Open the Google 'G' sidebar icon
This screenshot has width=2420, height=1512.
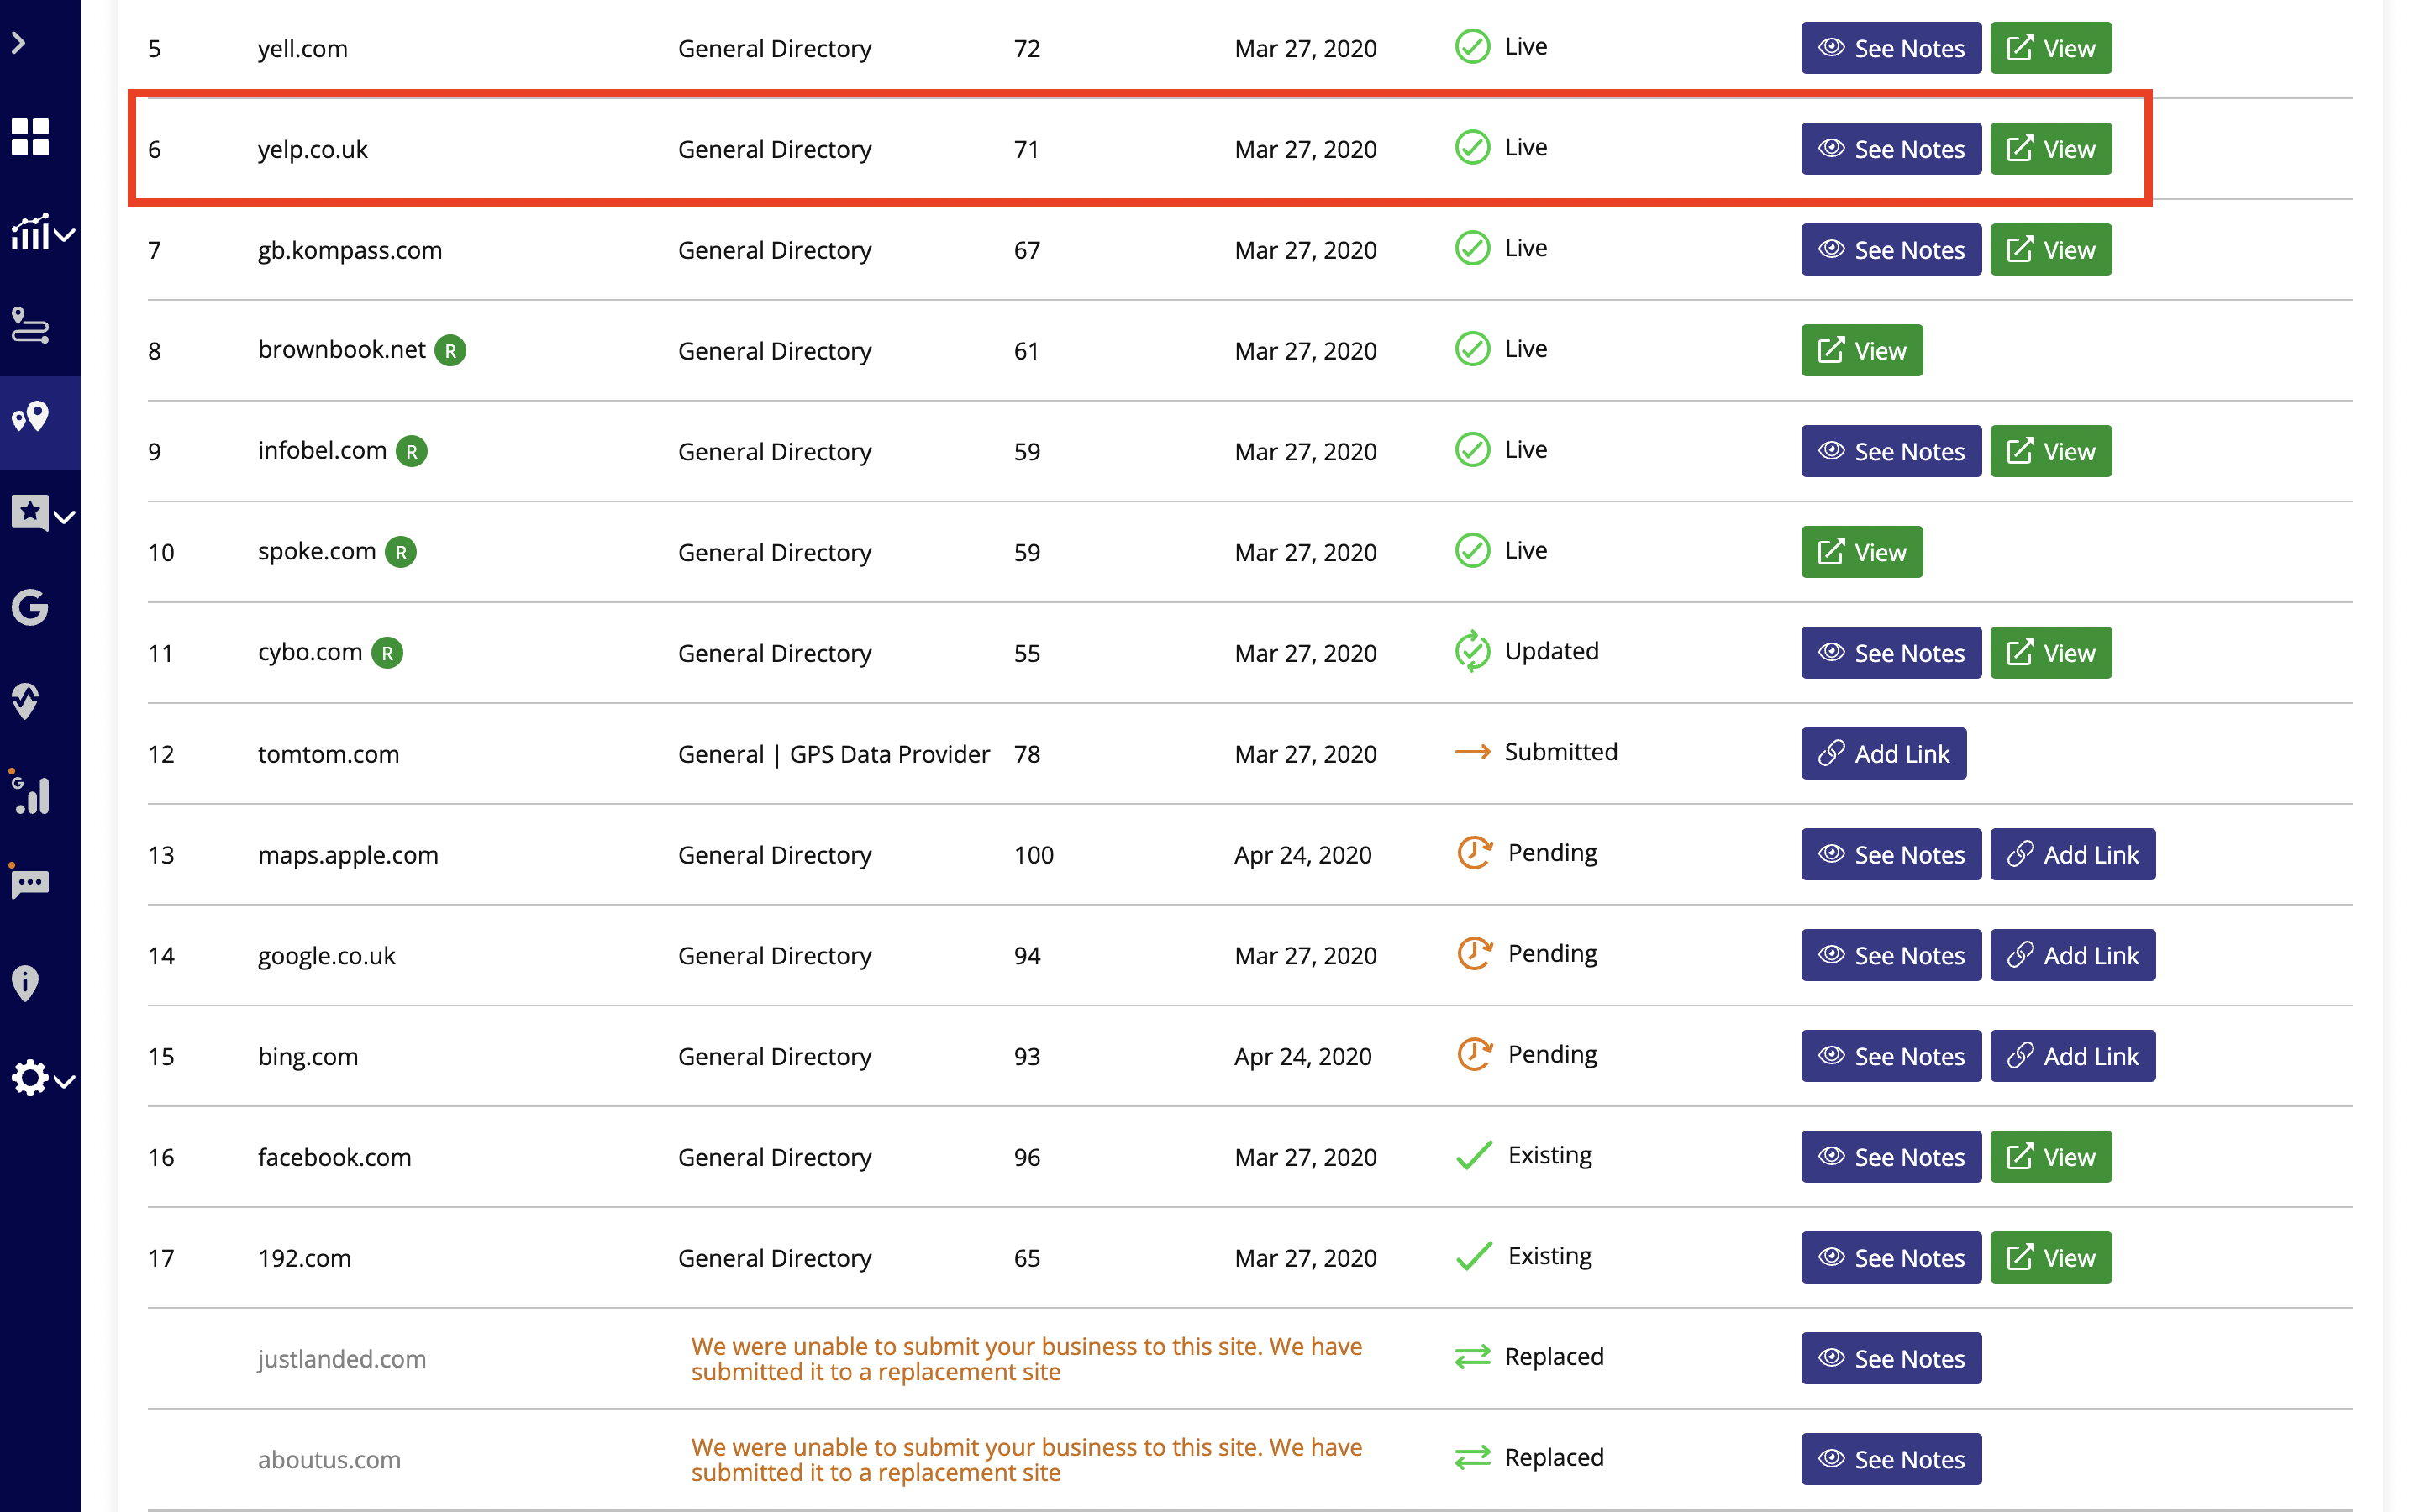point(30,607)
